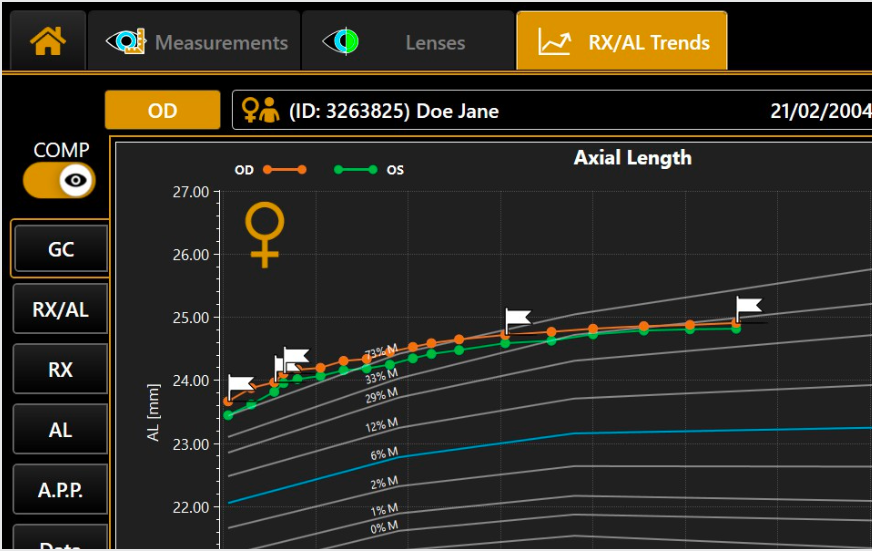The width and height of the screenshot is (872, 551).
Task: Click the 22.00 axis value
Action: [191, 508]
